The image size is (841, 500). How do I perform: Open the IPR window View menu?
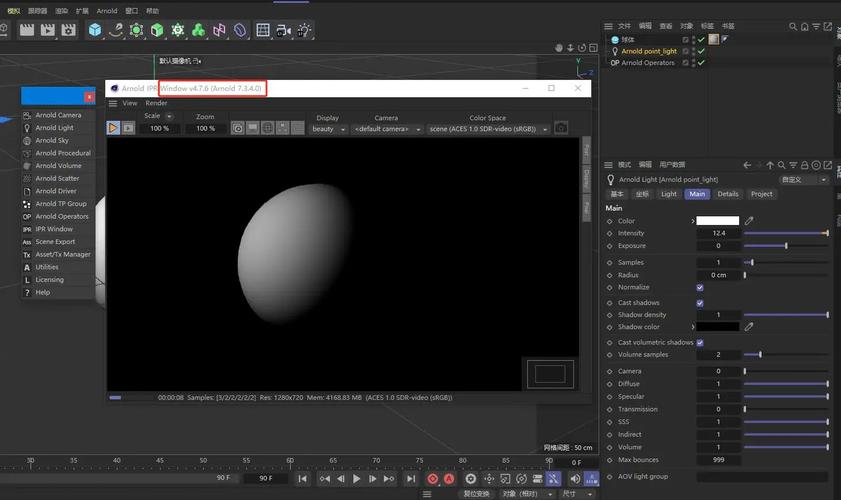click(130, 103)
